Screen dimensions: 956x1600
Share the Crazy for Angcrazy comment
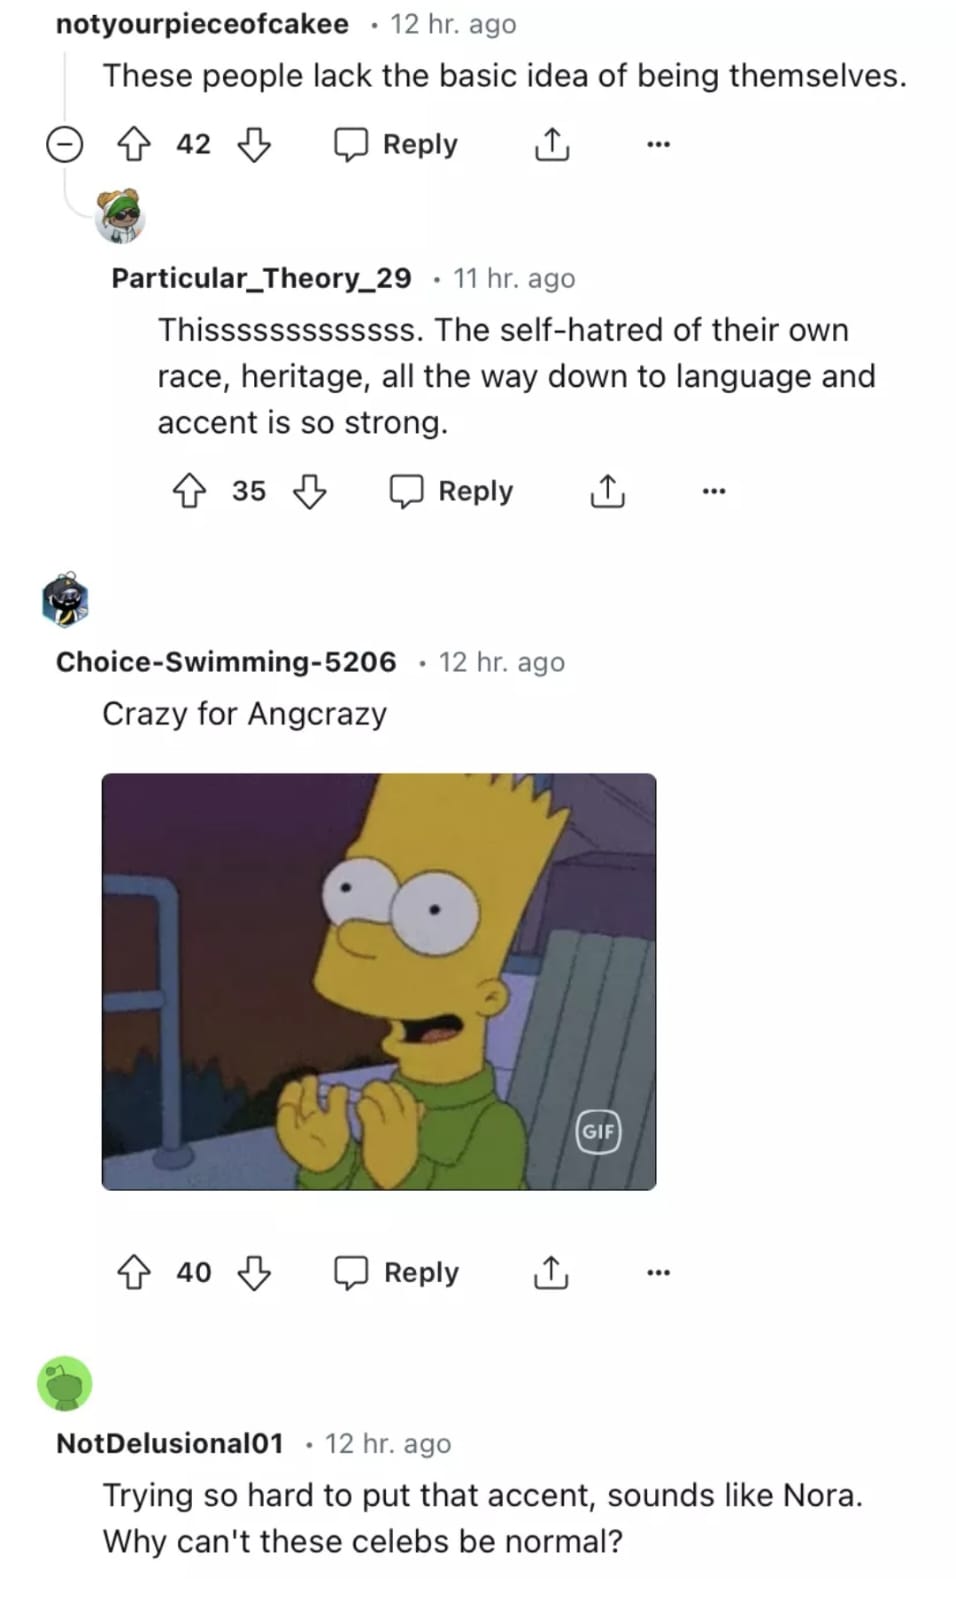551,1273
